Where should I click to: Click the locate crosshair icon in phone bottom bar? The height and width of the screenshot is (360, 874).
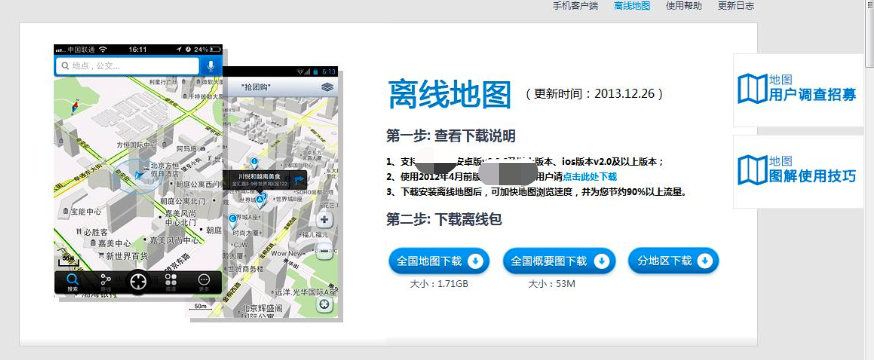pos(138,281)
